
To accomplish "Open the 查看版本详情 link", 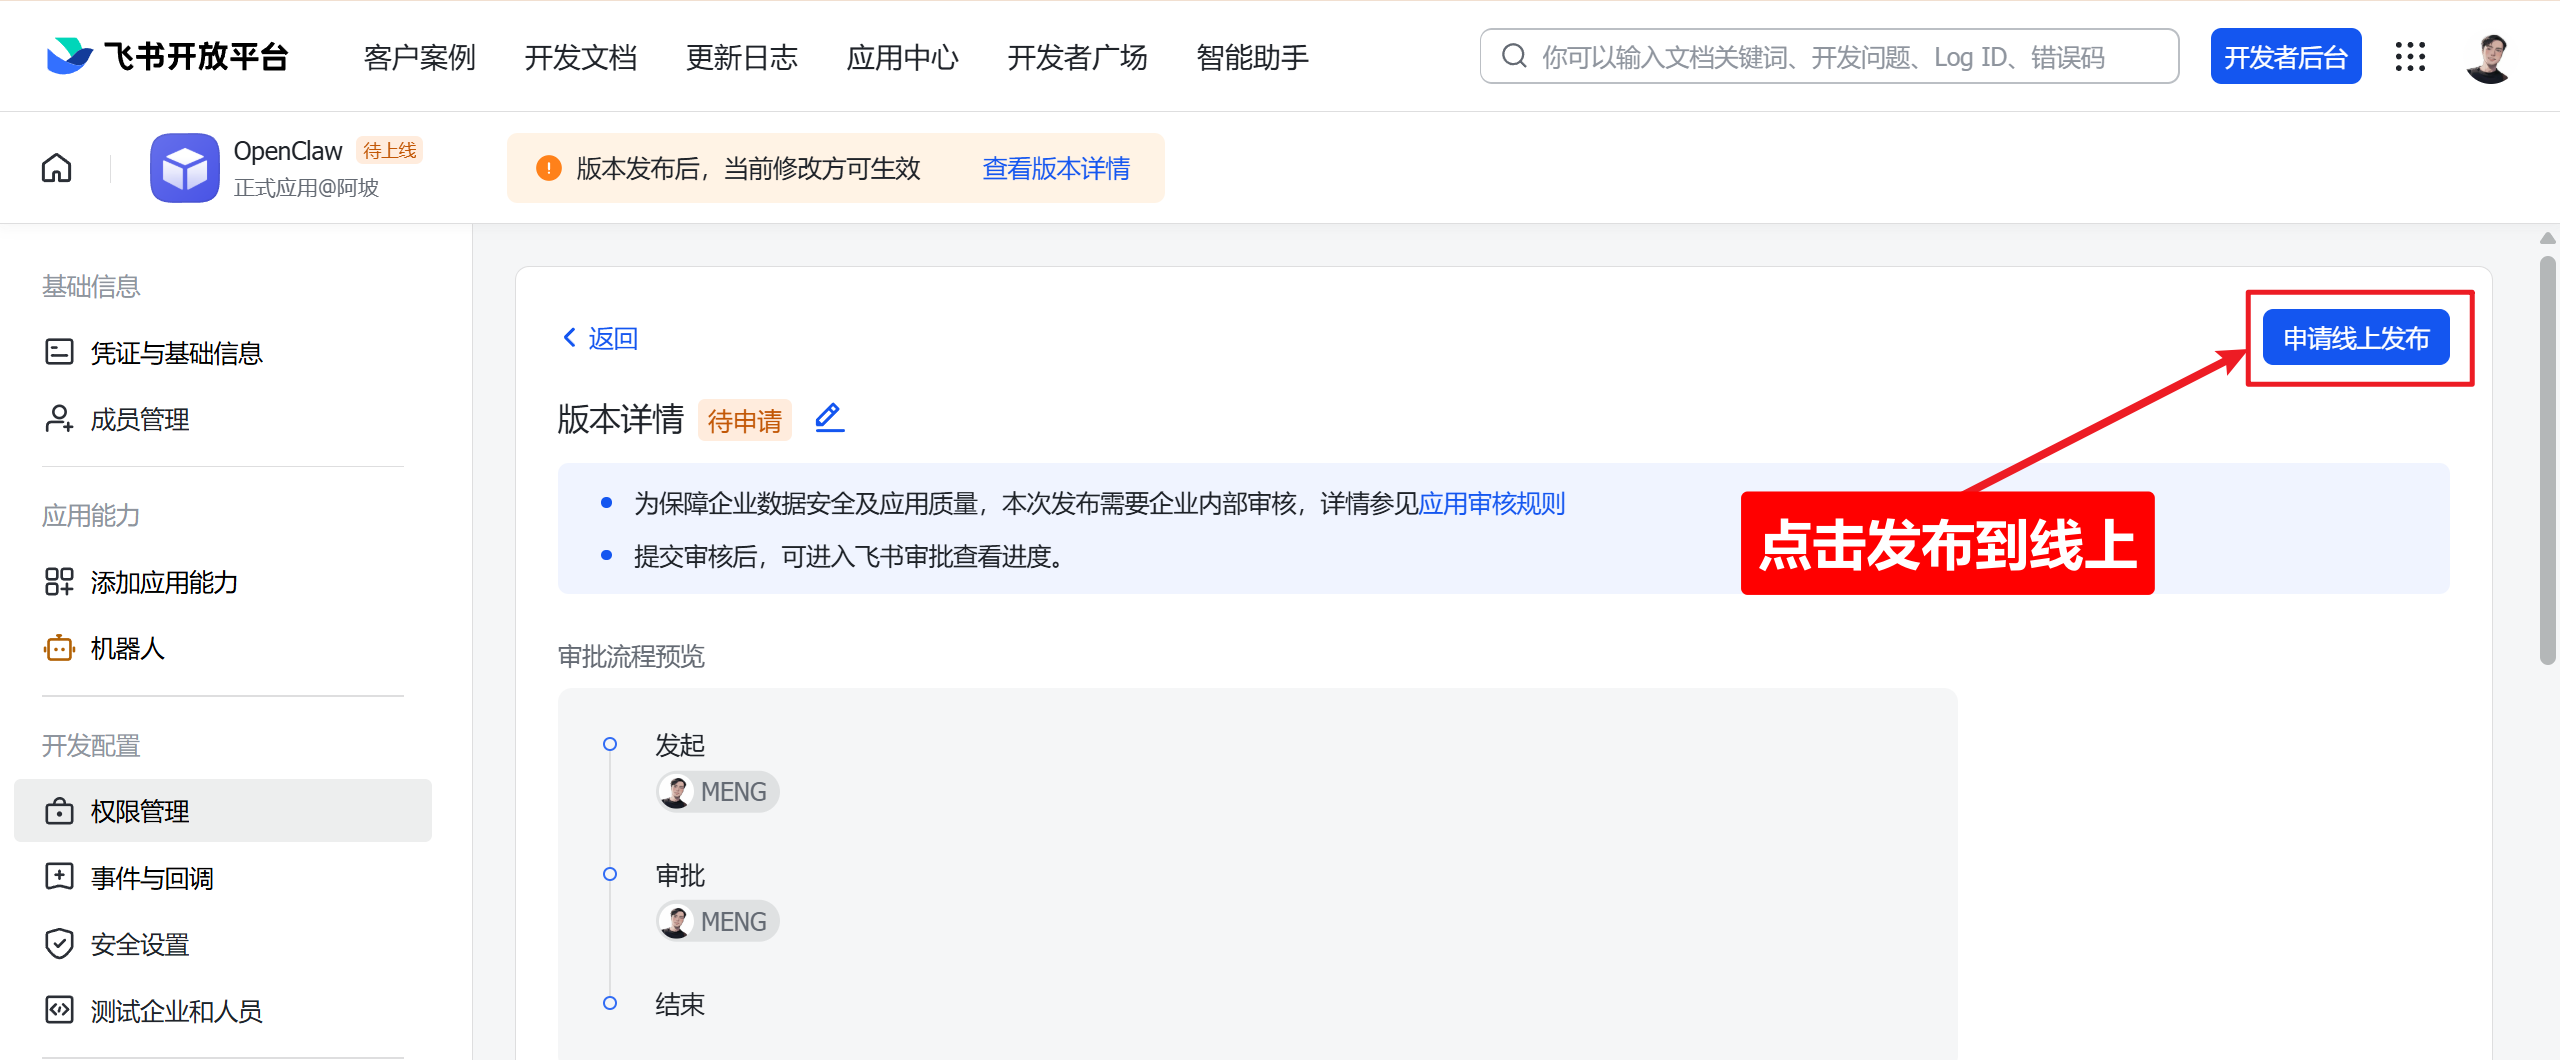I will point(1056,168).
